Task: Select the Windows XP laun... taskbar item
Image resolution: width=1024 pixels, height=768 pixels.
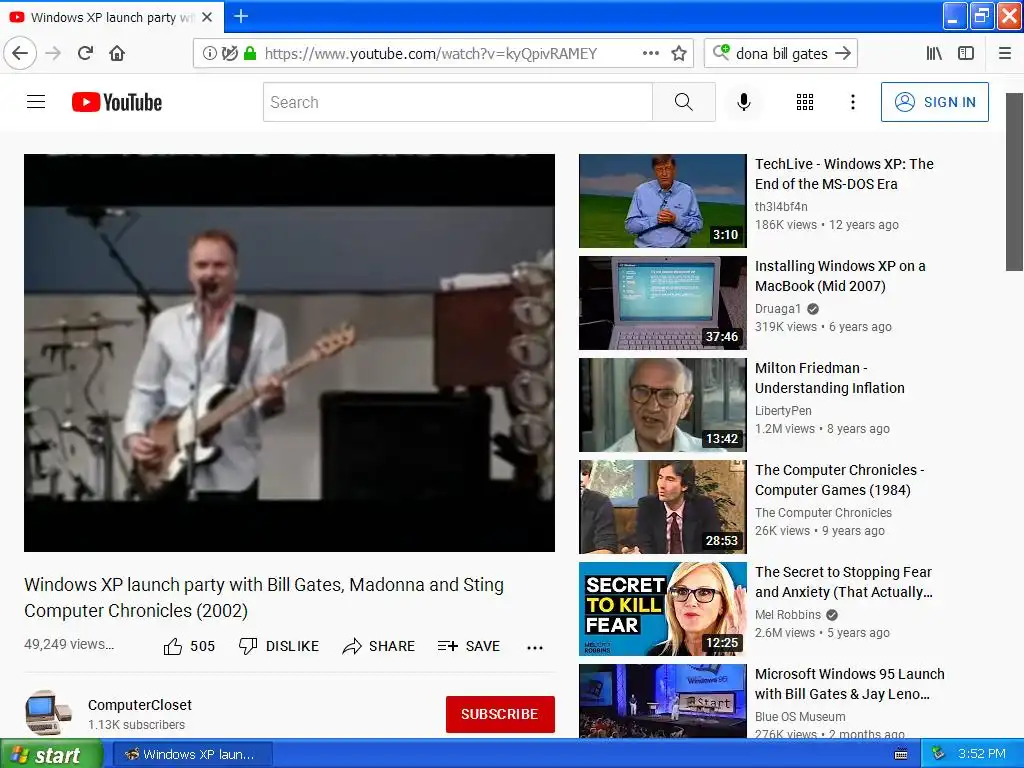Action: tap(193, 754)
